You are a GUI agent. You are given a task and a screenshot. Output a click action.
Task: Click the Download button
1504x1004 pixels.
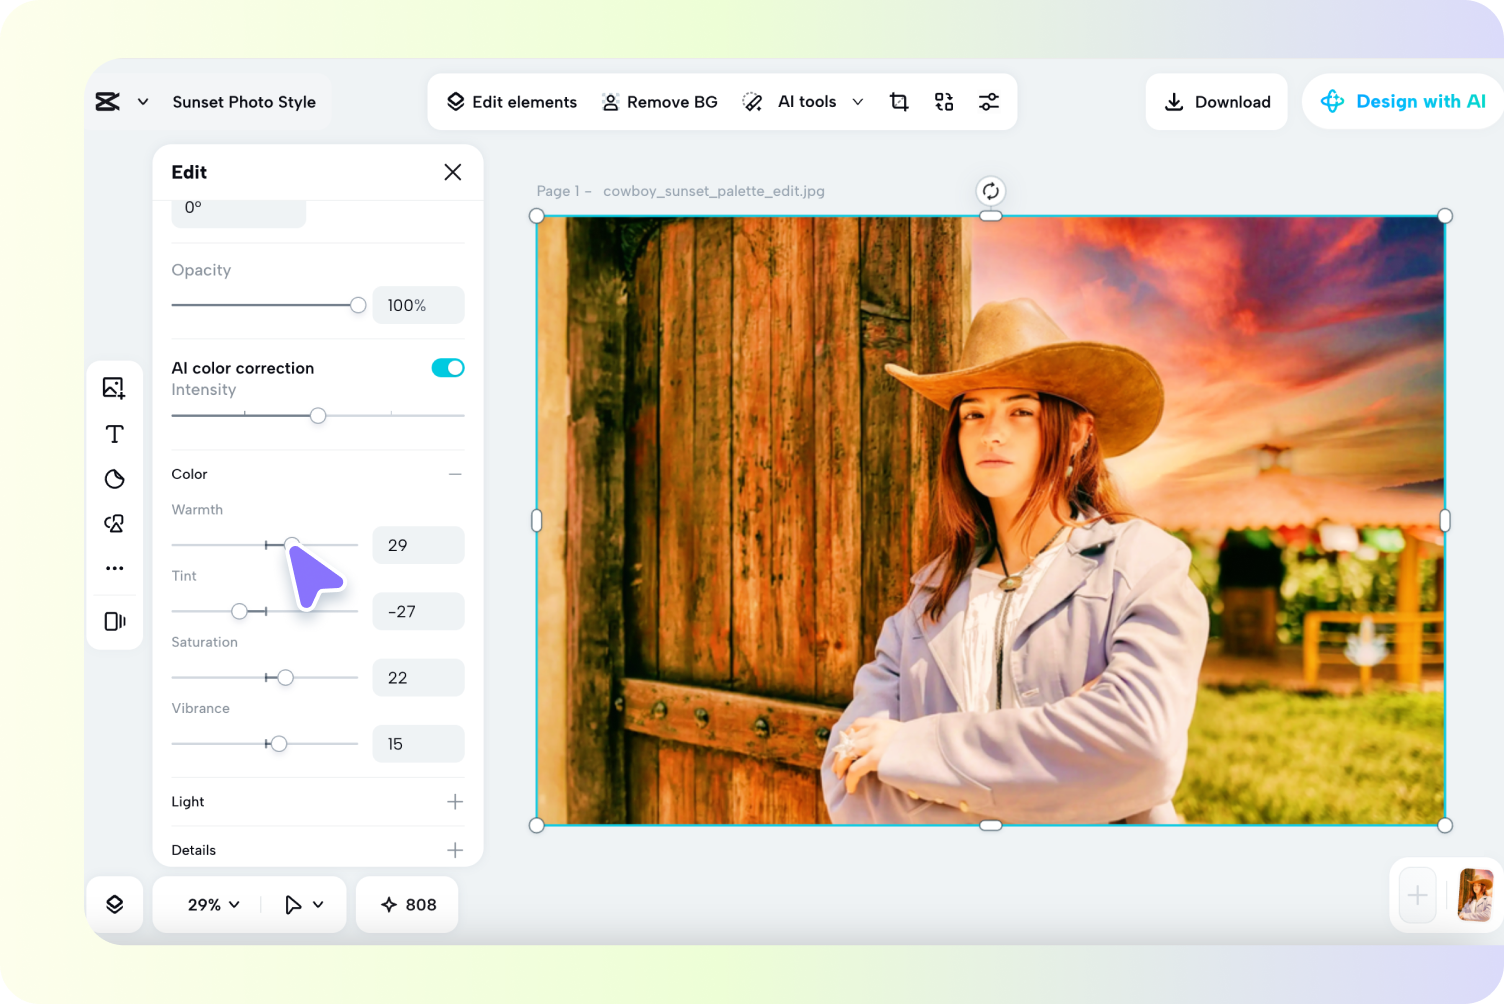click(x=1216, y=101)
